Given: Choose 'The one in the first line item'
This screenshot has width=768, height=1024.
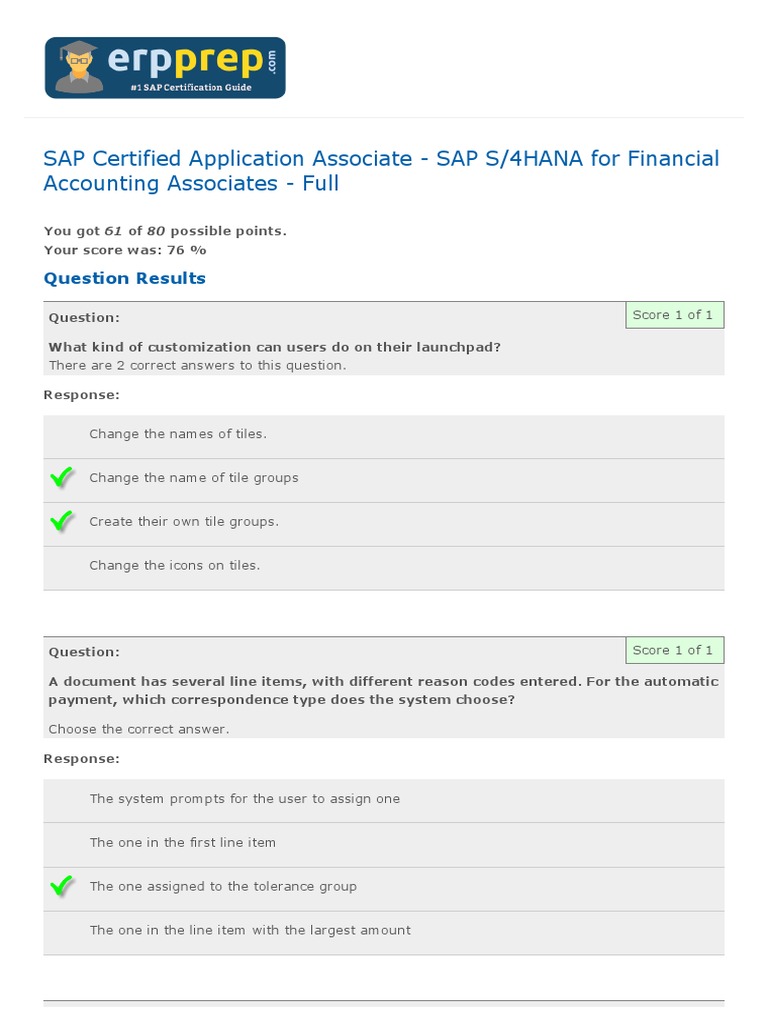Looking at the screenshot, I should (183, 843).
